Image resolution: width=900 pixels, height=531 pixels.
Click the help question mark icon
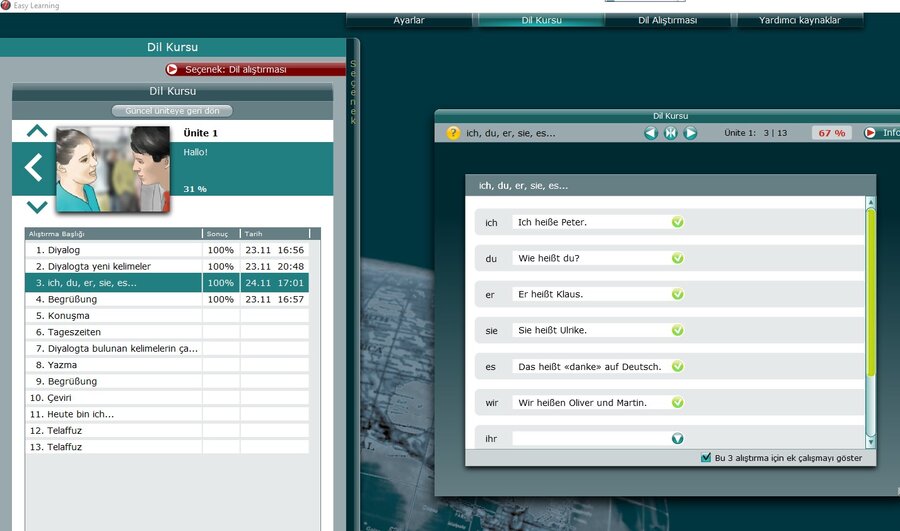[x=453, y=133]
